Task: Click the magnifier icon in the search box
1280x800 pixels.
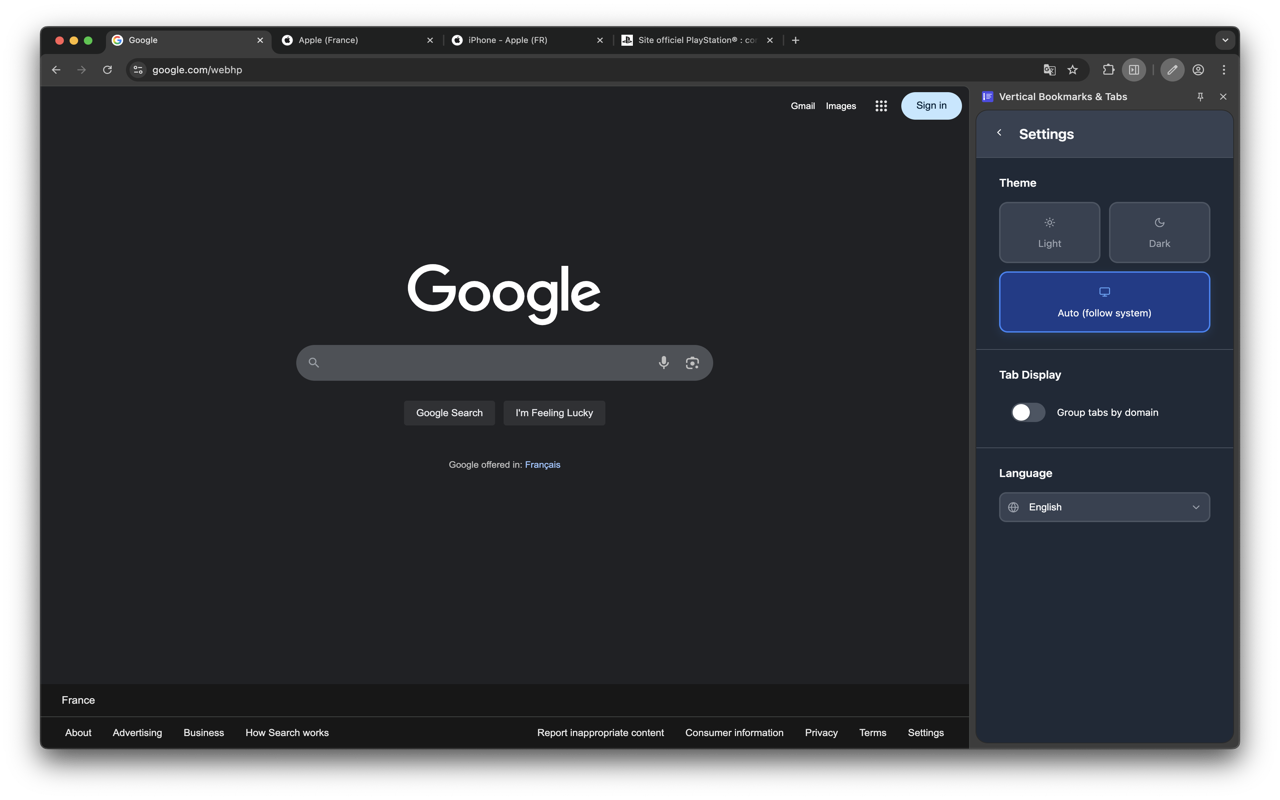Action: (314, 363)
